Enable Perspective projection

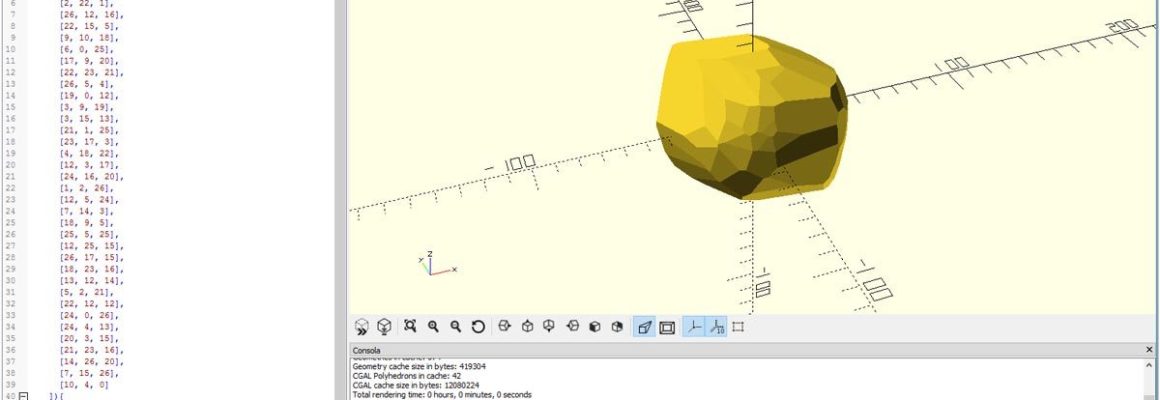(644, 327)
